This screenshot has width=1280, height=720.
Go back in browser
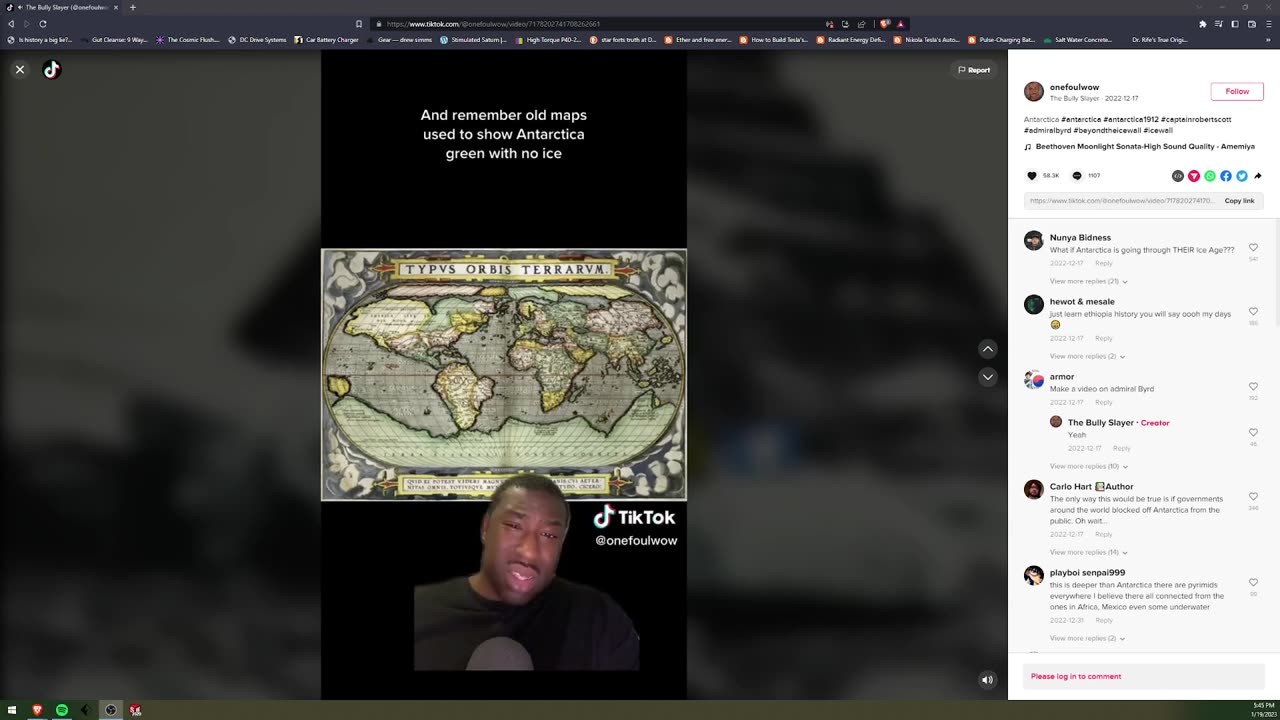pyautogui.click(x=11, y=24)
